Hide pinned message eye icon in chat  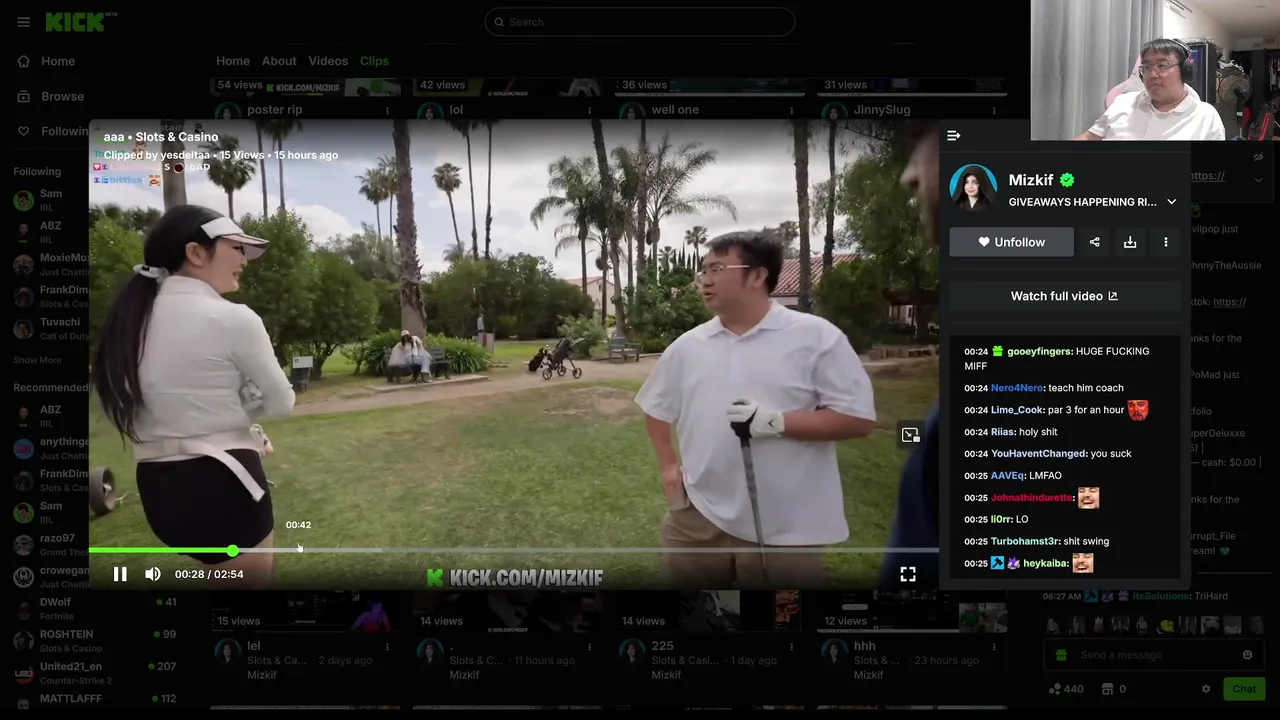tap(1258, 157)
